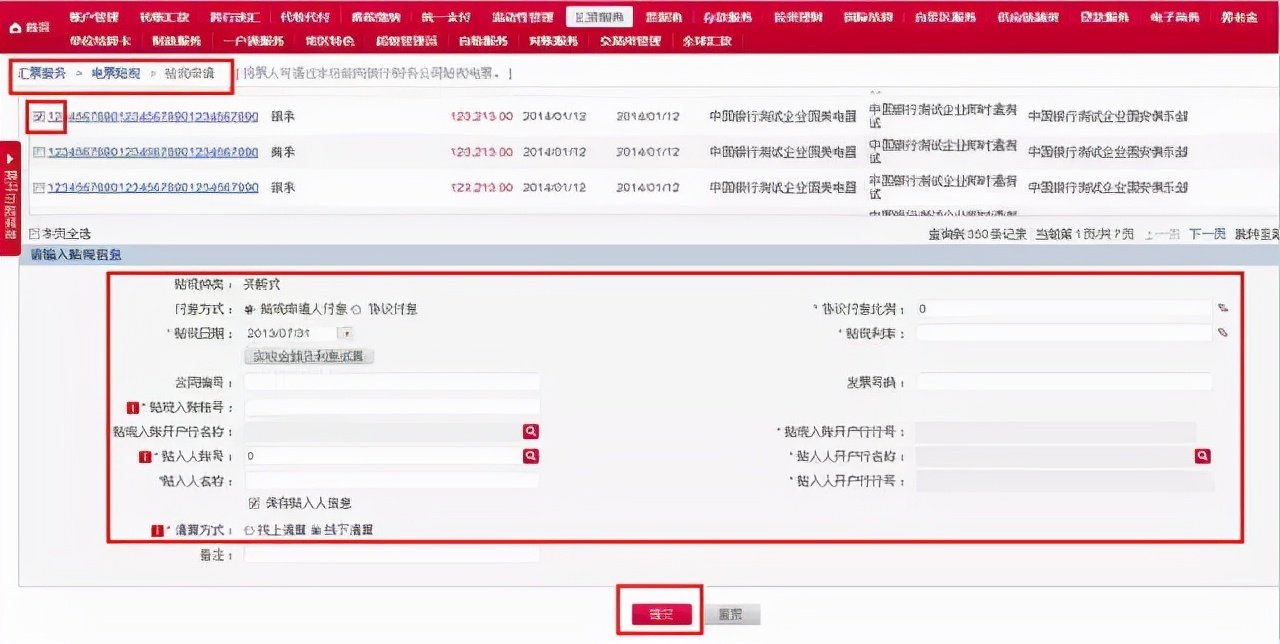Open the 贴现日期 date picker dropdown

(x=345, y=333)
